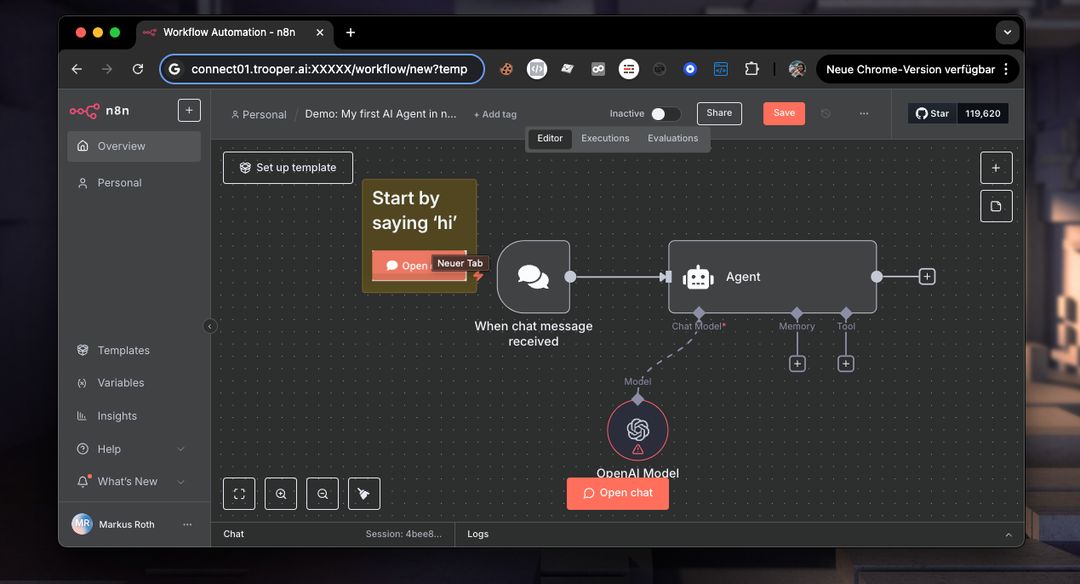Click the zoom in icon
This screenshot has height=584, width=1080.
[281, 494]
